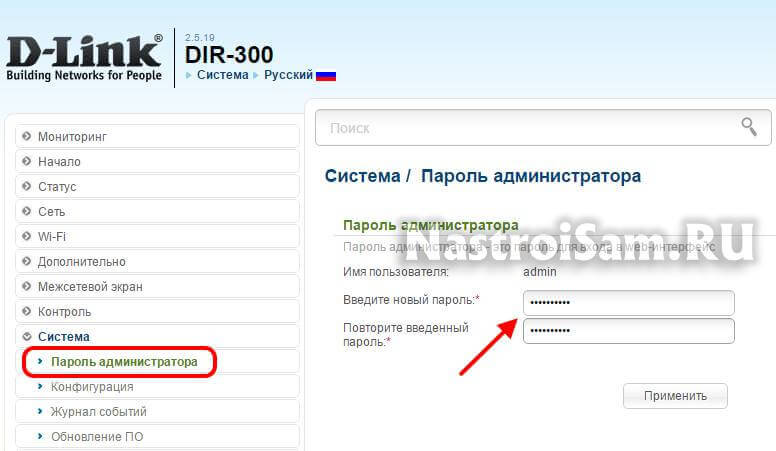Expand the Мониторинг menu arrow icon

pos(27,136)
